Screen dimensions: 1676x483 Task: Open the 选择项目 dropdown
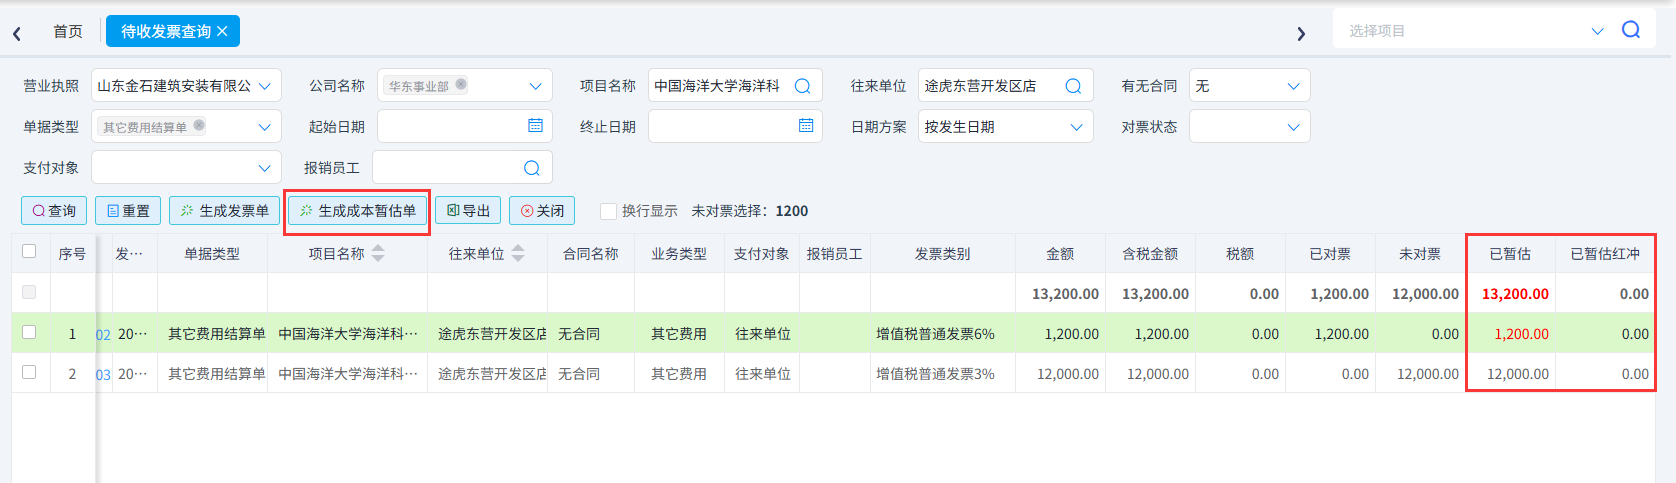click(x=1597, y=31)
